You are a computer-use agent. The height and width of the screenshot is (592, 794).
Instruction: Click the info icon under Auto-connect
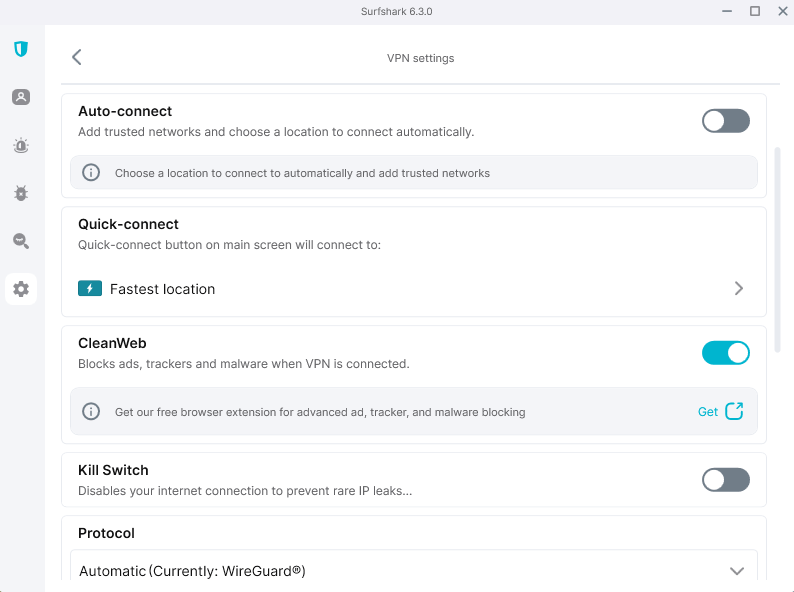point(91,173)
